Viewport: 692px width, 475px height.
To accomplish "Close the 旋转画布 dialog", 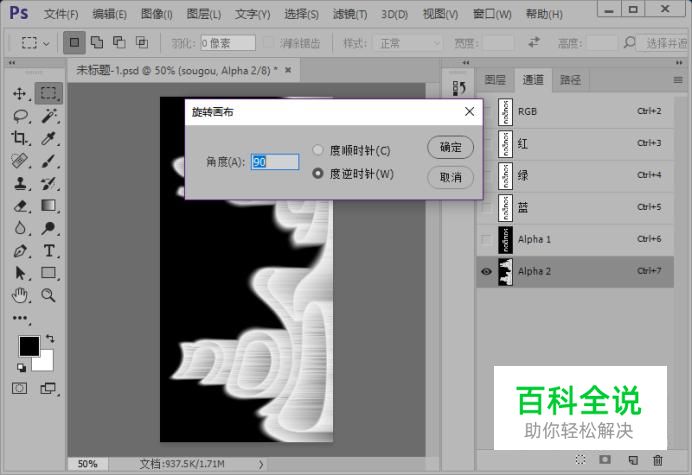I will point(470,111).
